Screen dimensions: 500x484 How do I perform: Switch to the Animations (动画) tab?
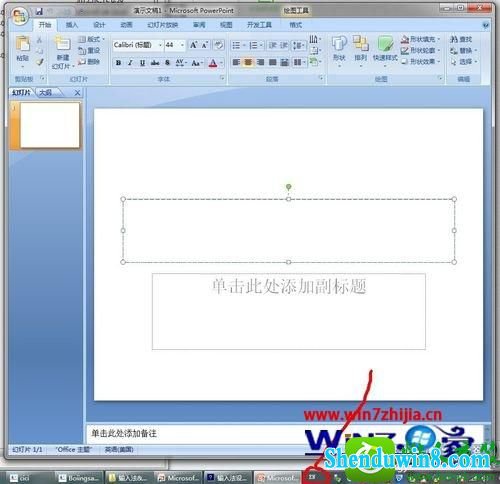pyautogui.click(x=126, y=25)
